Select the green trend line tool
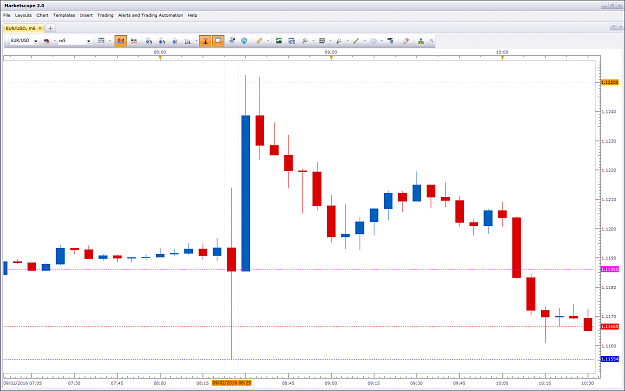Viewport: 625px width, 391px height. (x=356, y=41)
